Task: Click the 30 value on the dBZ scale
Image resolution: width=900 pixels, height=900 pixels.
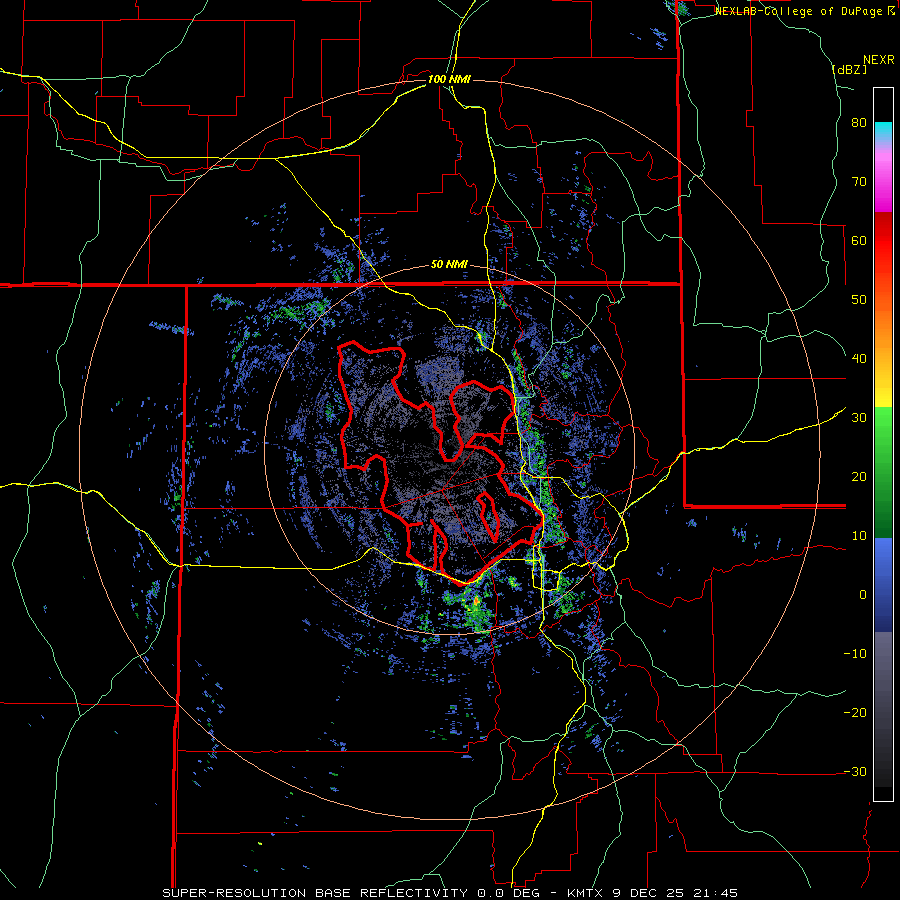Action: [859, 417]
